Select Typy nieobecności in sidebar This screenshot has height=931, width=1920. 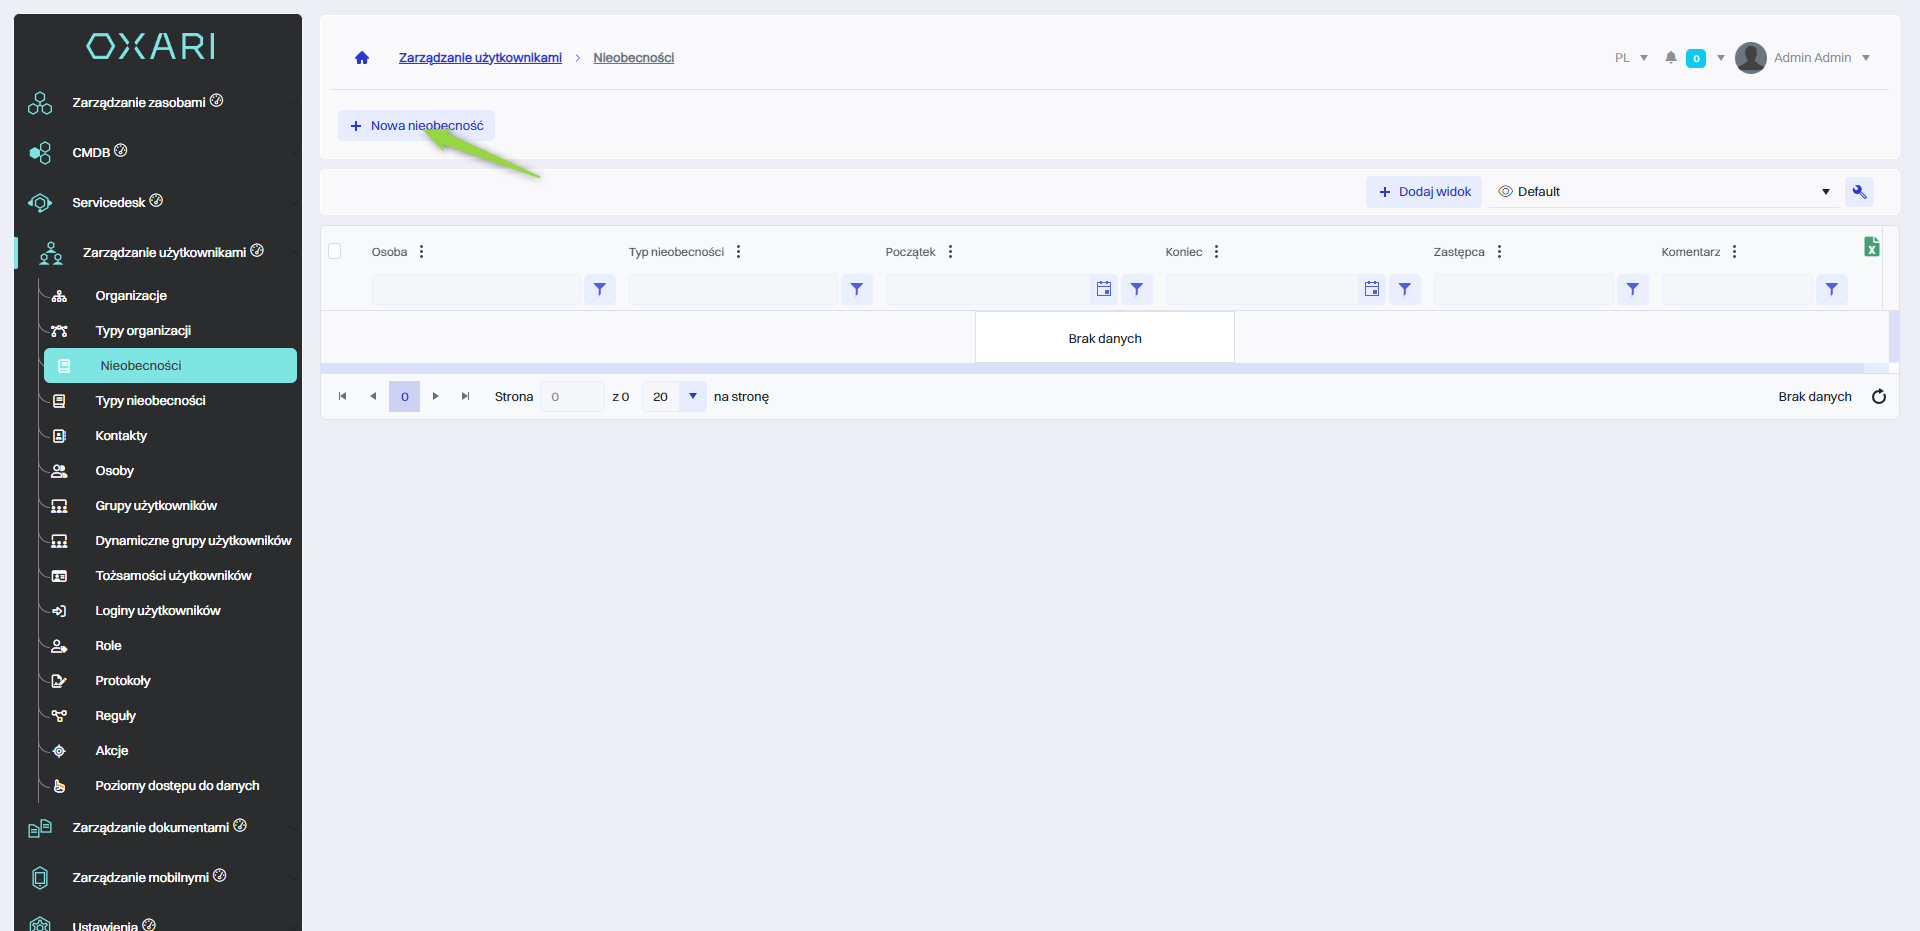(150, 401)
